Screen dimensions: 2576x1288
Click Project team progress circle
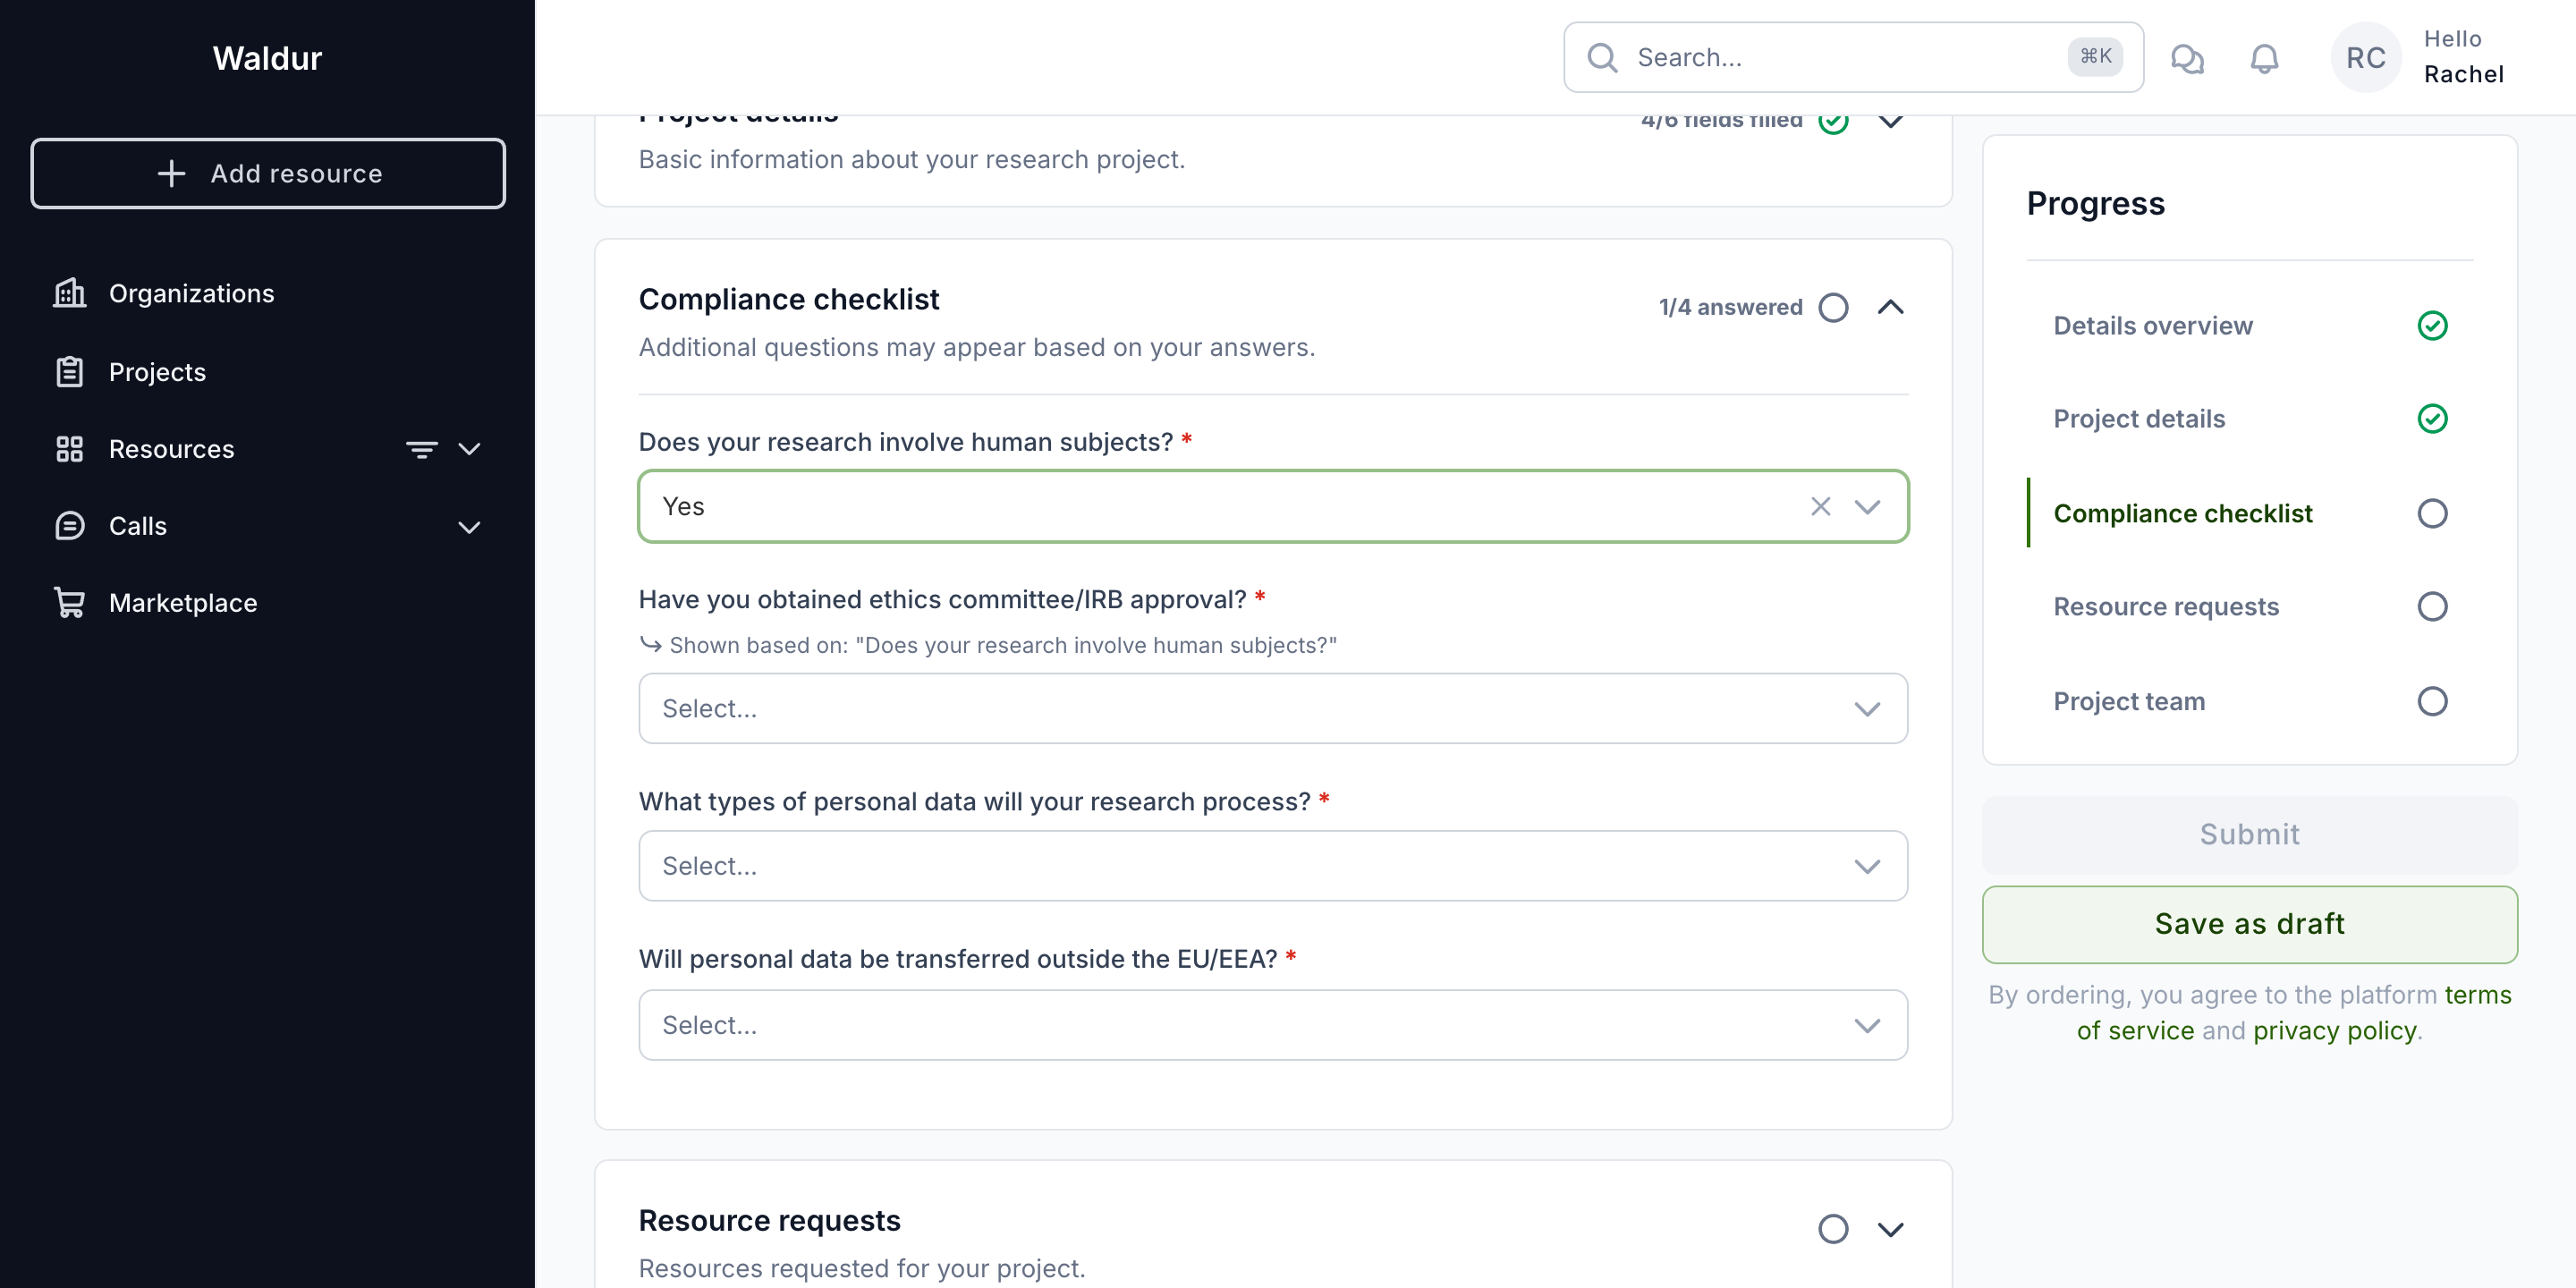2431,701
